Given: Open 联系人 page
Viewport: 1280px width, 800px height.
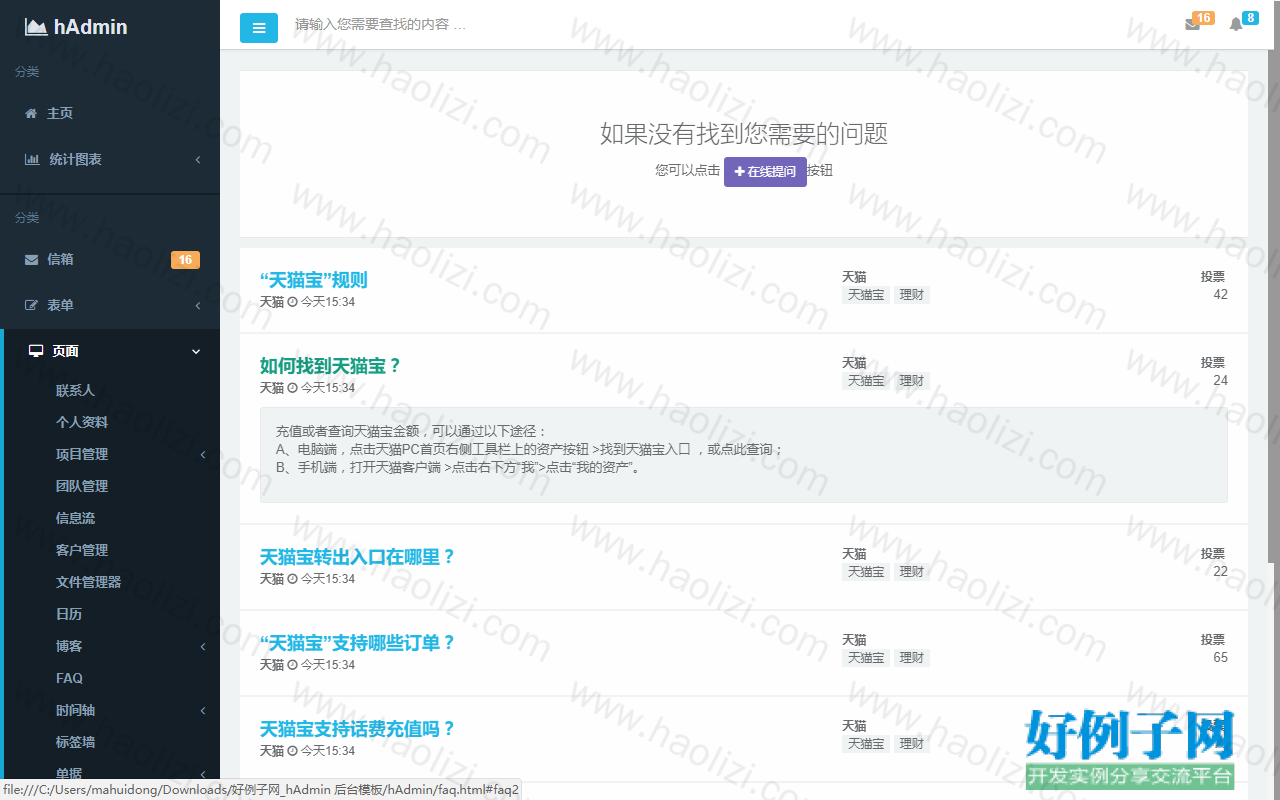Looking at the screenshot, I should click(75, 390).
